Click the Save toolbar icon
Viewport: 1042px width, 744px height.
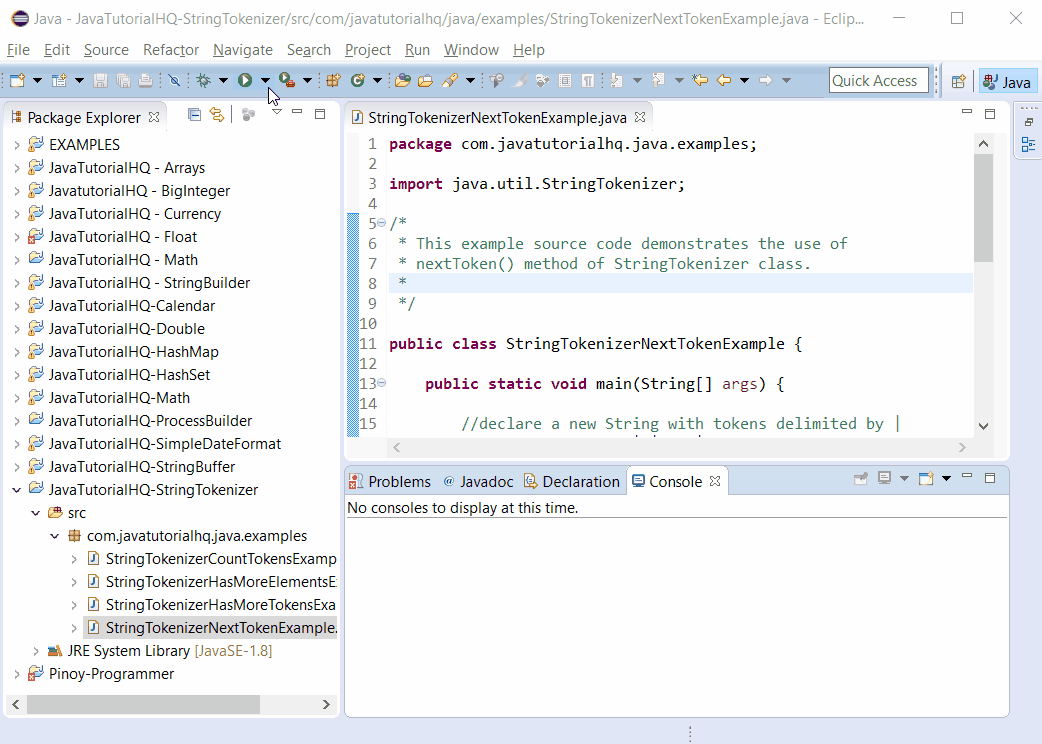pyautogui.click(x=102, y=80)
